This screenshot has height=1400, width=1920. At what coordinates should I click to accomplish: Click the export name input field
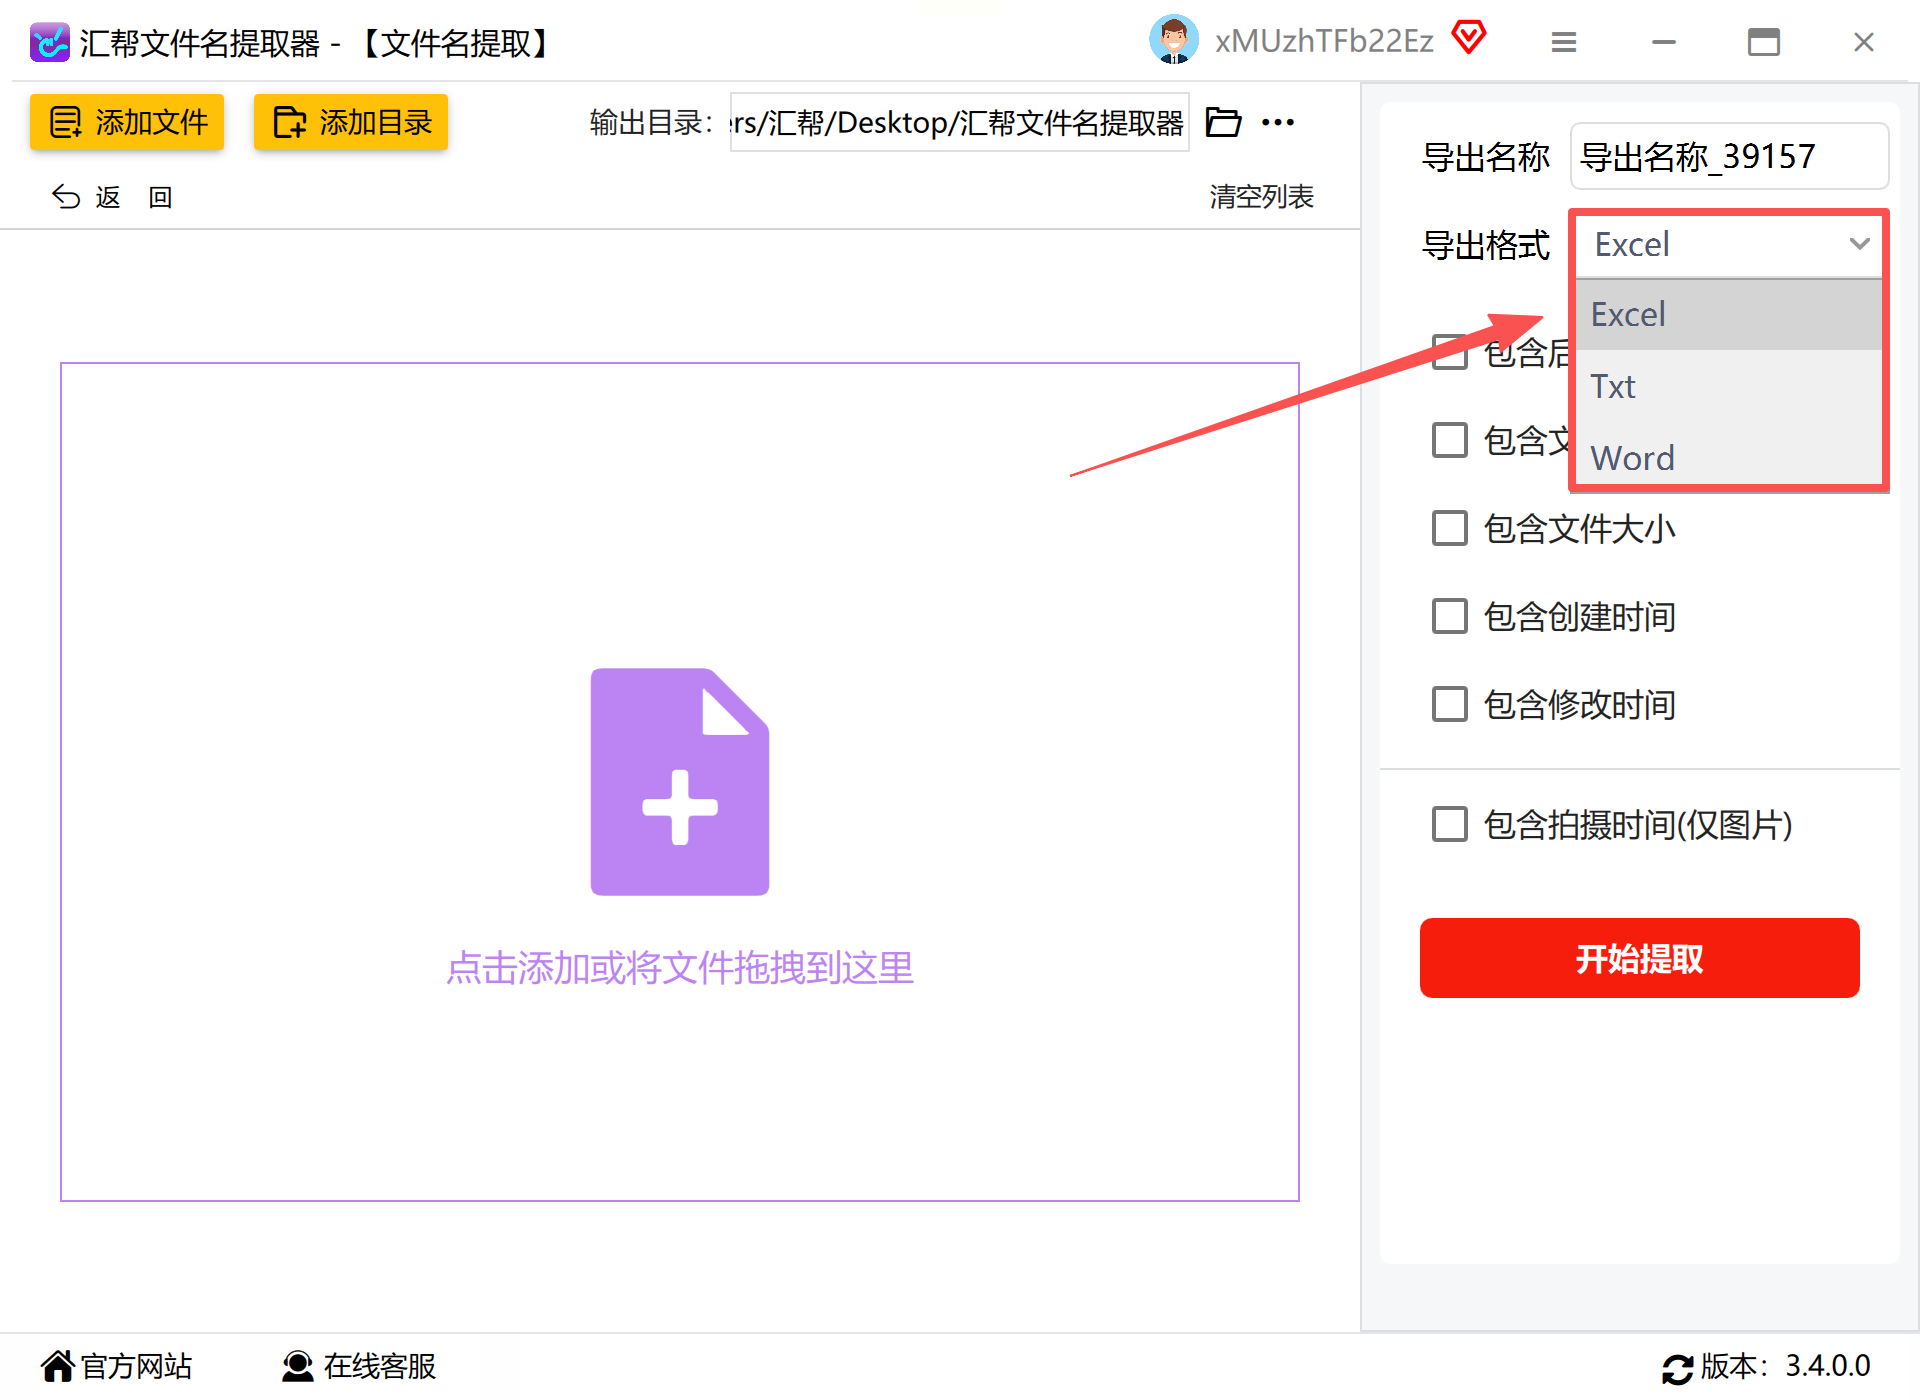(1728, 157)
